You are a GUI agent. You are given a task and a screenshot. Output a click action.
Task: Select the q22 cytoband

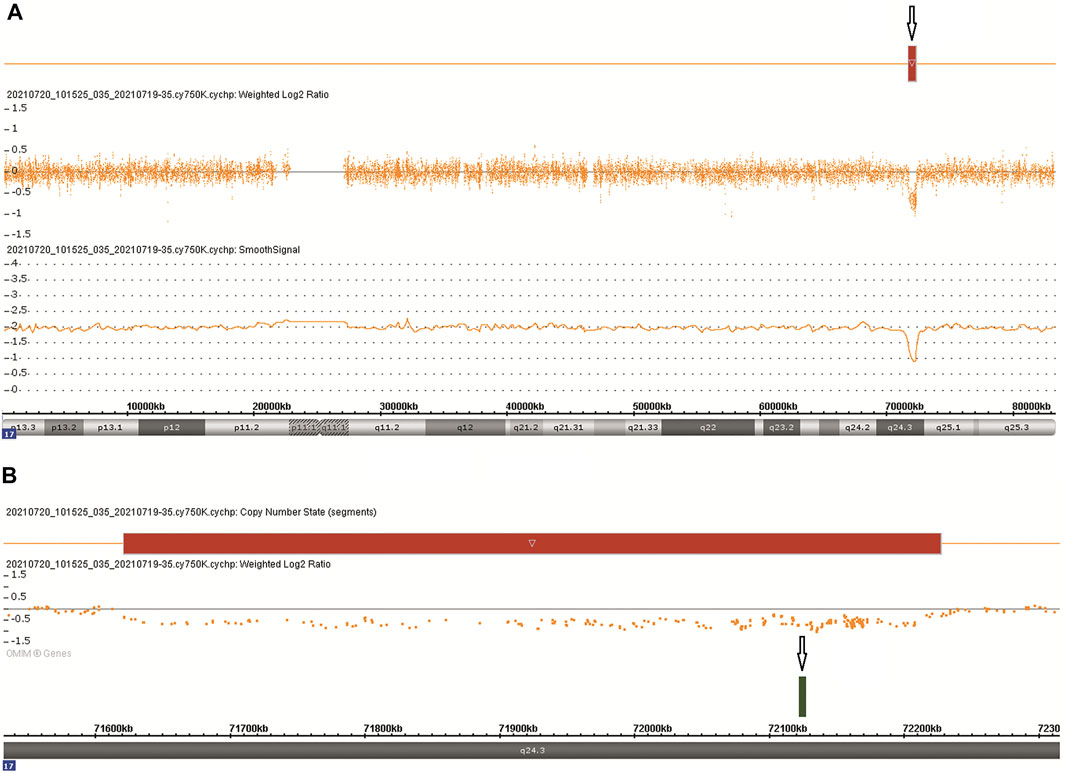(x=708, y=427)
